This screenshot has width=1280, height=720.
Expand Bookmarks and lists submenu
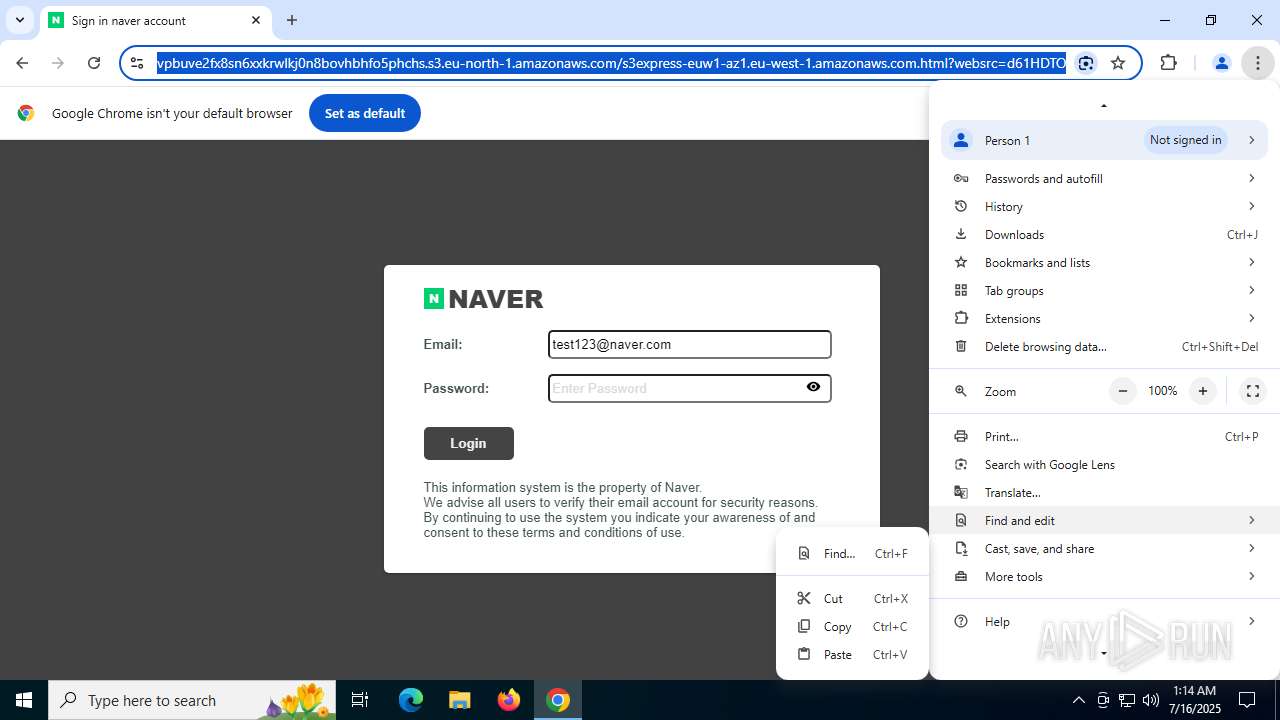pyautogui.click(x=1104, y=262)
